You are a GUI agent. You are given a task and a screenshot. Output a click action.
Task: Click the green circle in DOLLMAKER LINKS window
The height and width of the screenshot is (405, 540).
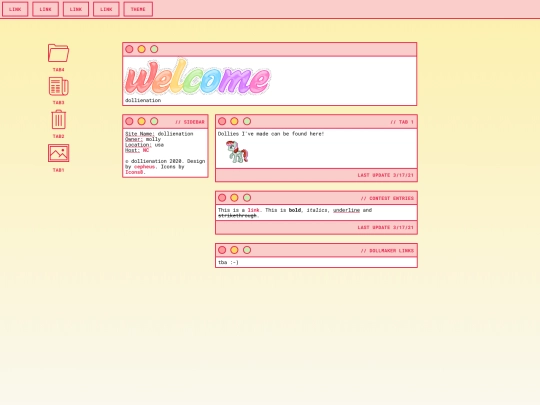point(247,250)
